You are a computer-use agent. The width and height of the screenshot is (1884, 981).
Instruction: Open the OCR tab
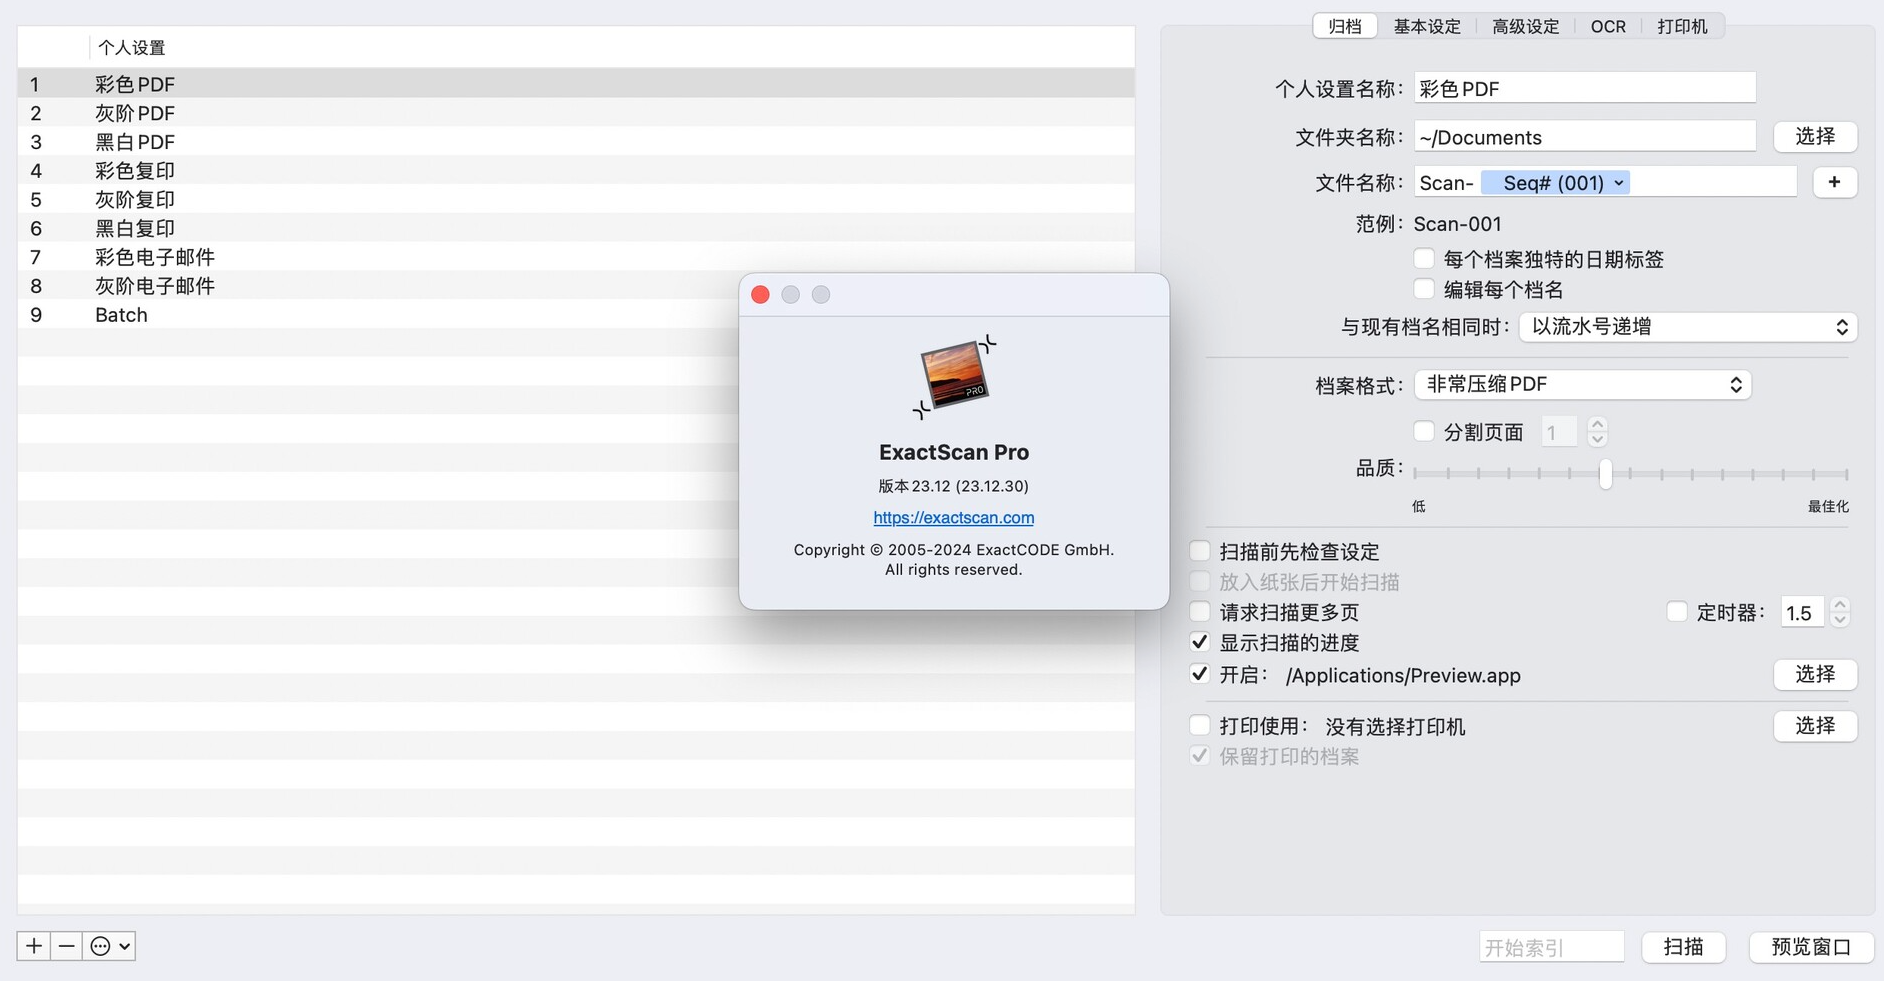[1608, 27]
